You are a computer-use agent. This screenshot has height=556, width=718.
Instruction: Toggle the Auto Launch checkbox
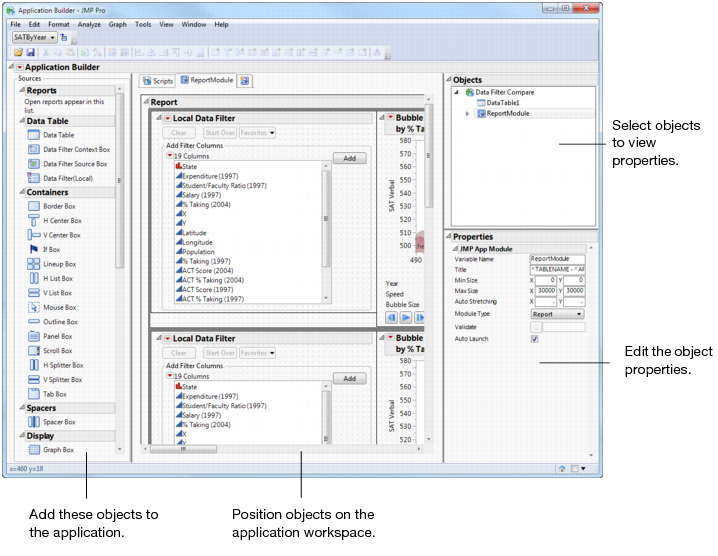point(534,339)
